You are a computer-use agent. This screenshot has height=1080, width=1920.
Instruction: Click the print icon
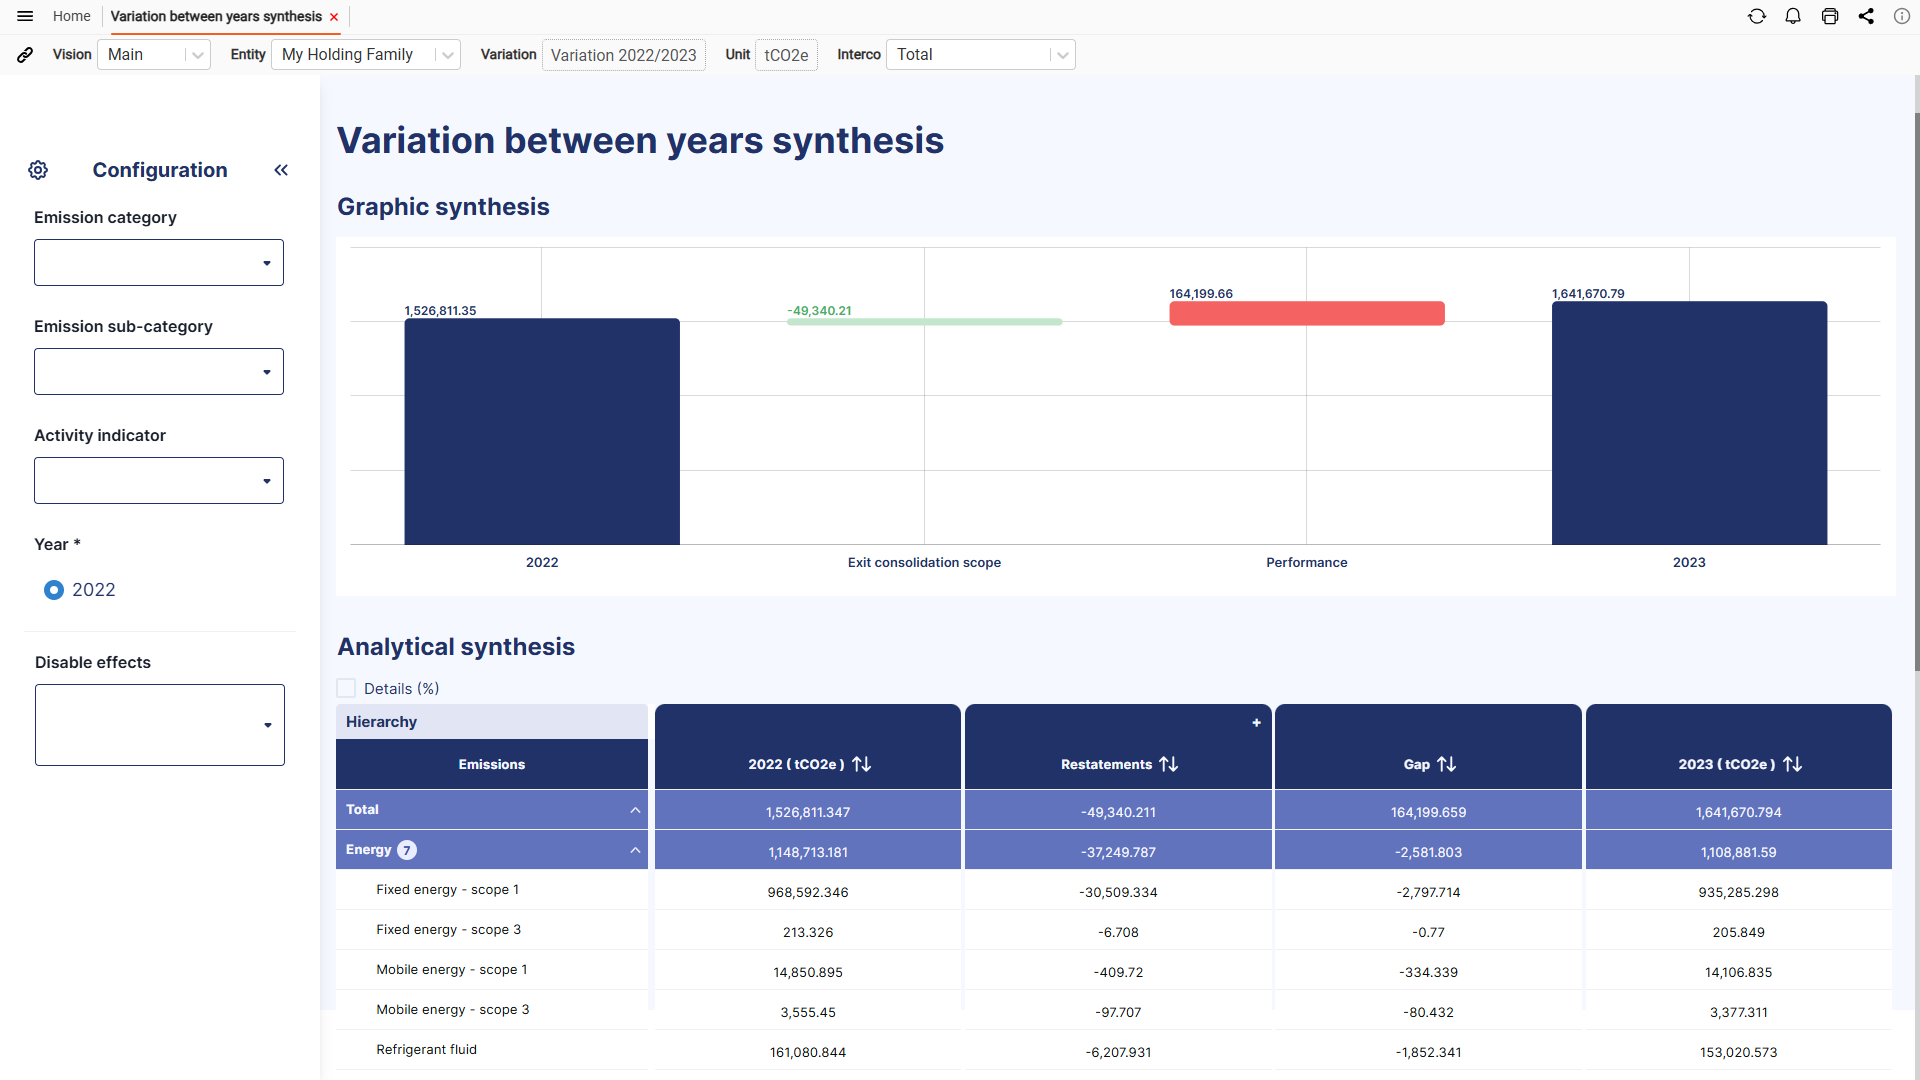[1830, 16]
